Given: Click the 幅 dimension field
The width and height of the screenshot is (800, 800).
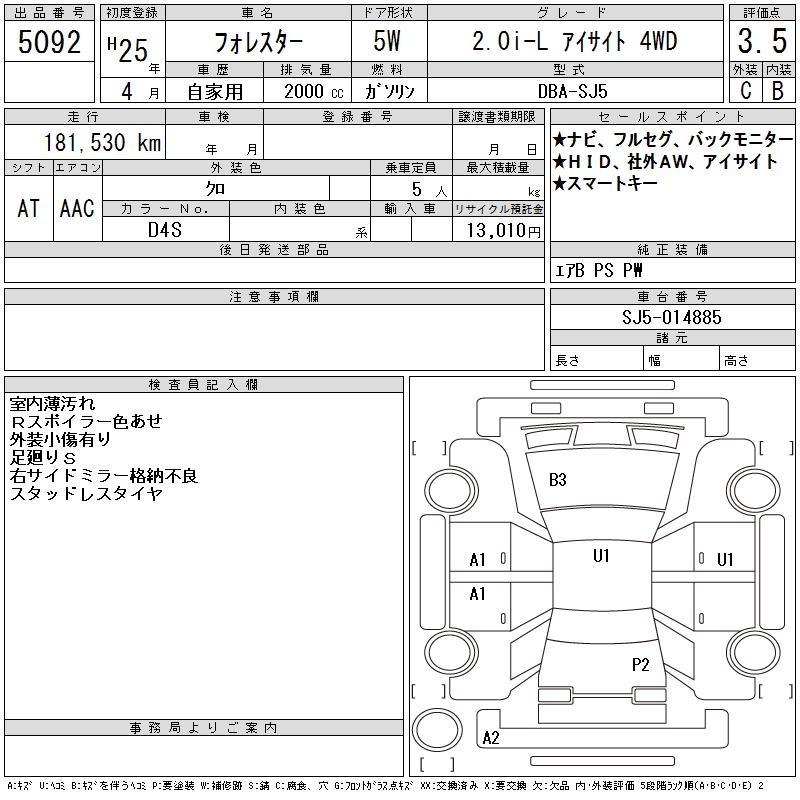Looking at the screenshot, I should (x=682, y=360).
